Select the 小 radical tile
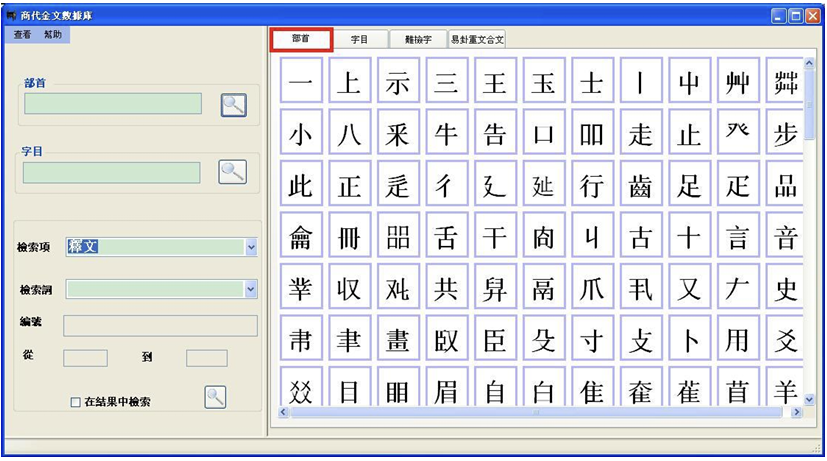The image size is (827, 461). pyautogui.click(x=301, y=132)
